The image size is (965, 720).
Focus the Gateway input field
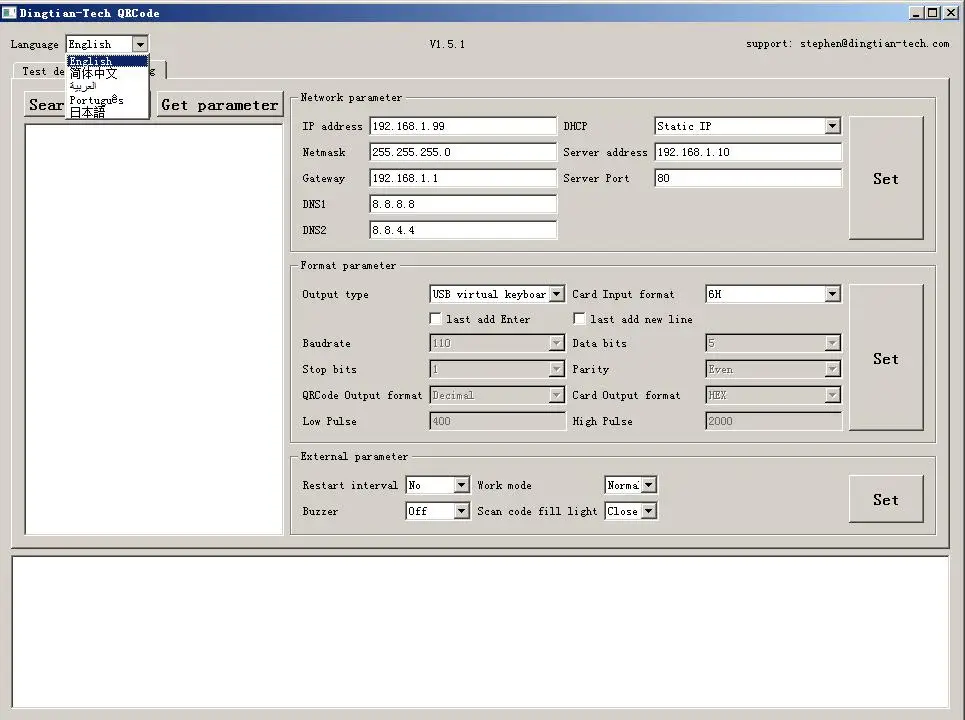[x=463, y=178]
